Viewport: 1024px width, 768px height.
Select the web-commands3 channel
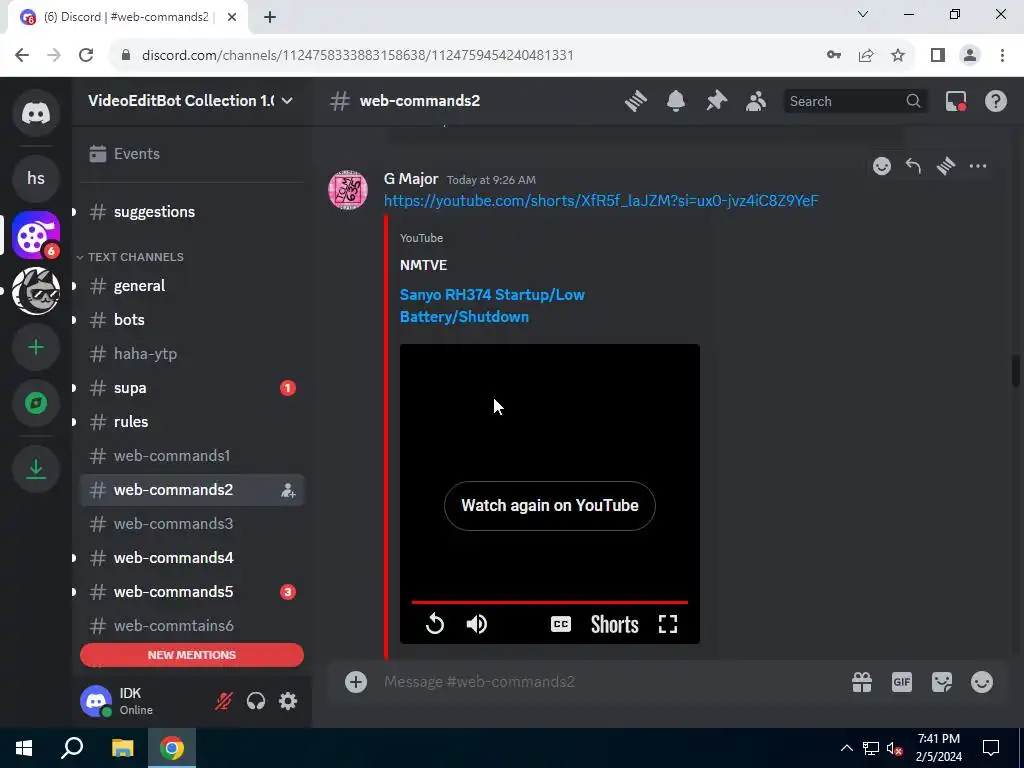pyautogui.click(x=192, y=524)
